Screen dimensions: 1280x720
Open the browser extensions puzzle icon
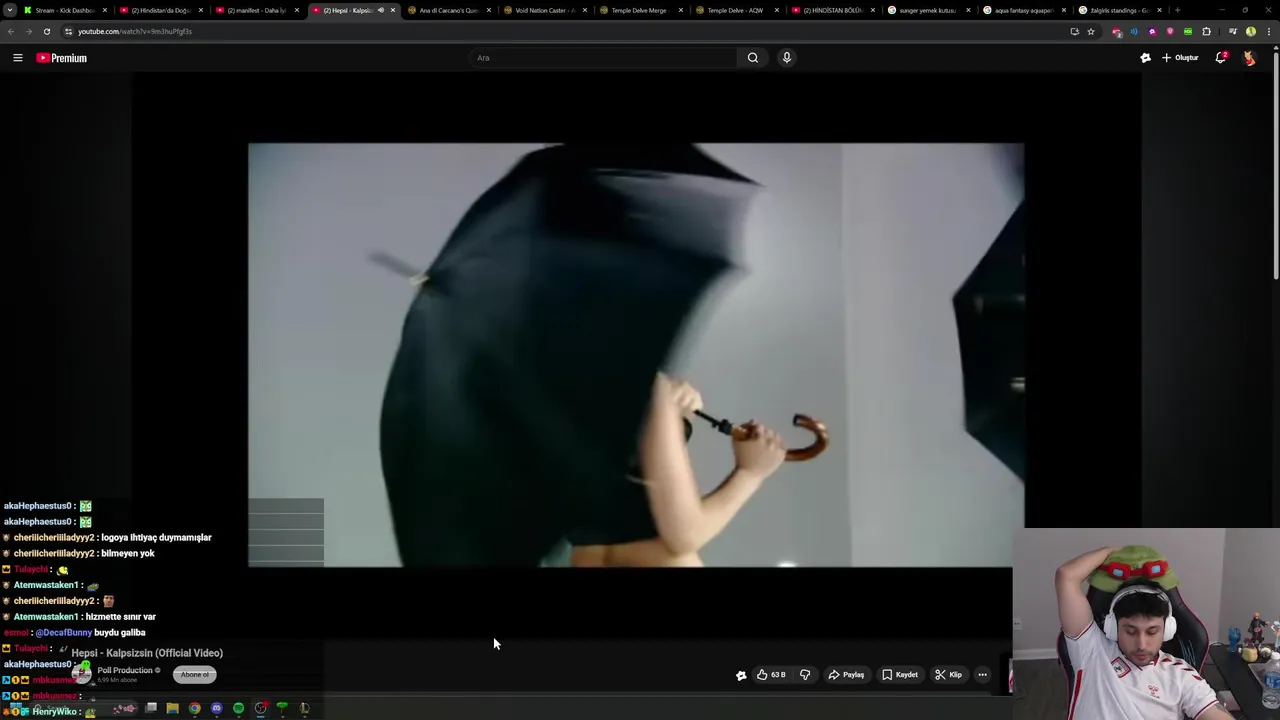click(1206, 31)
